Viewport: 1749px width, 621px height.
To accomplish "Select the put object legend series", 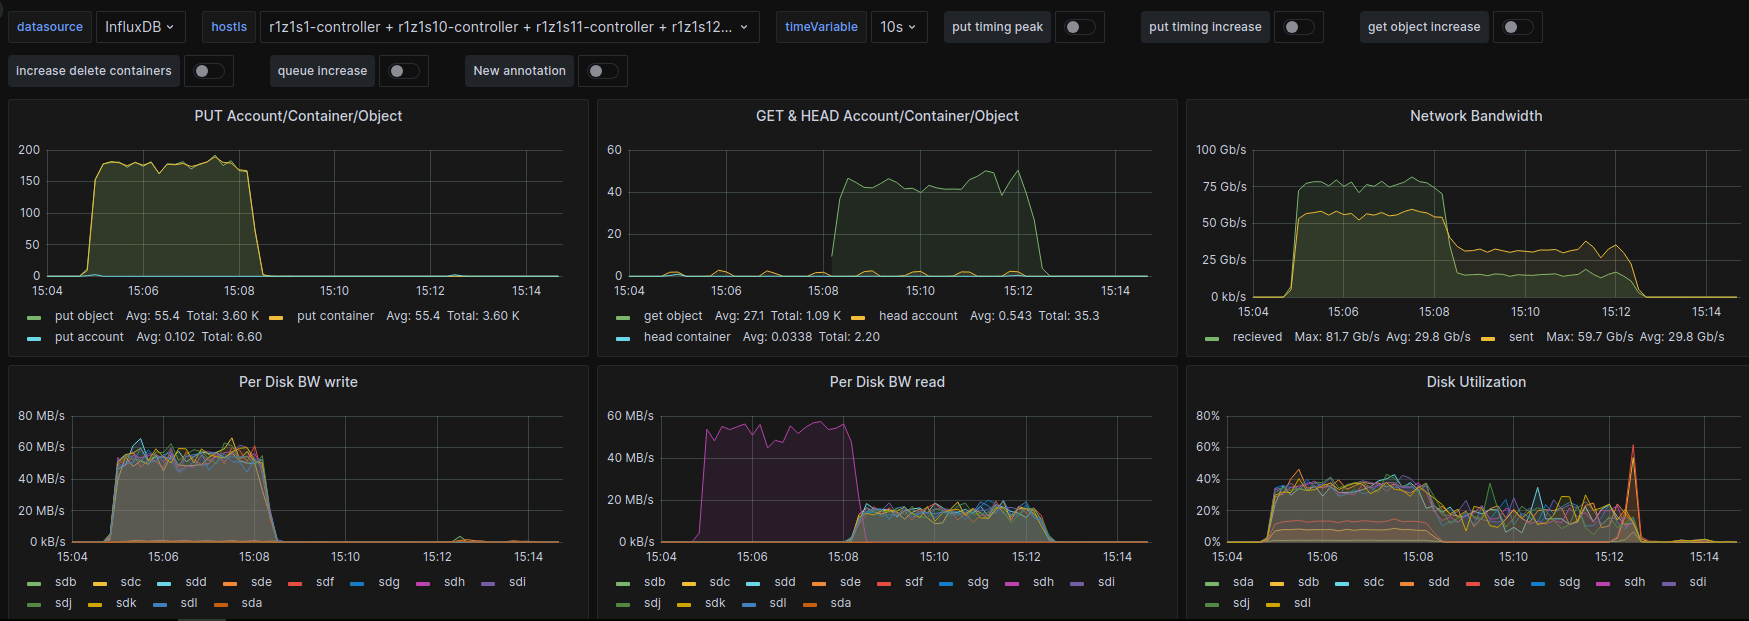I will (84, 316).
